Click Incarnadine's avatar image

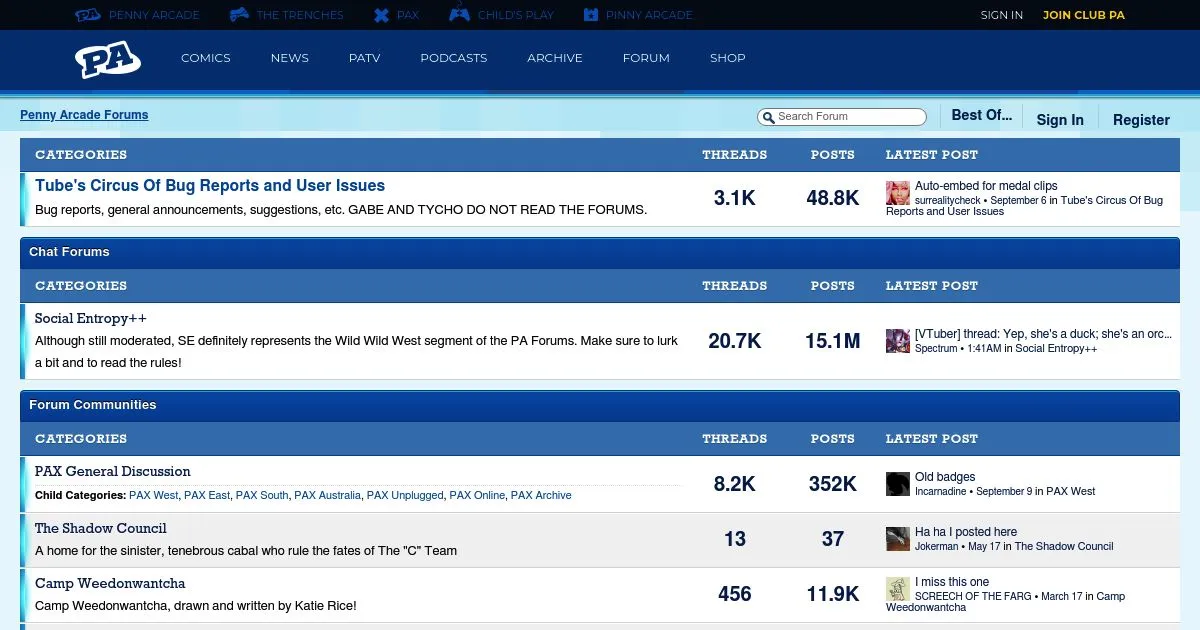point(897,484)
